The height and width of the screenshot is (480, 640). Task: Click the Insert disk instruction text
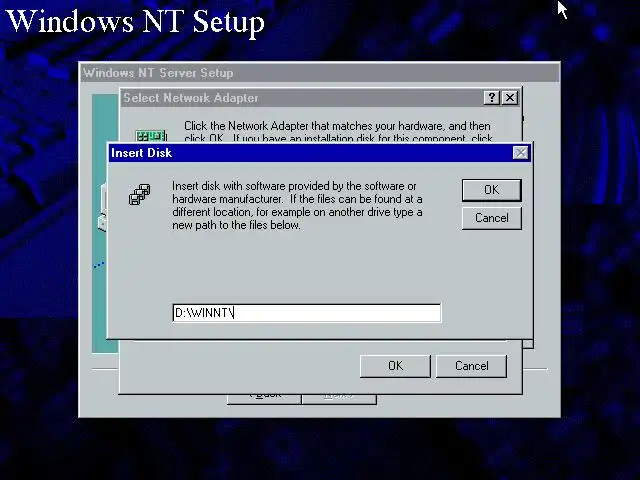[x=297, y=205]
